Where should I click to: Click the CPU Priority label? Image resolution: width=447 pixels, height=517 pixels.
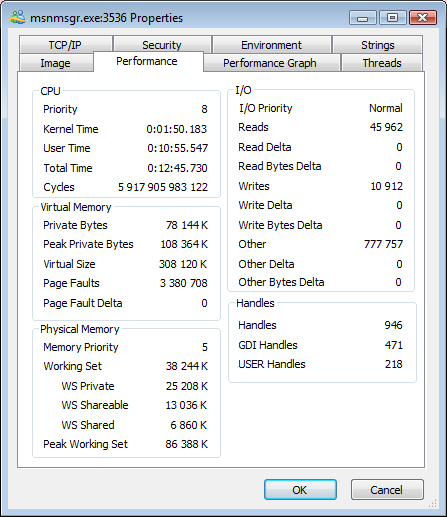(60, 109)
